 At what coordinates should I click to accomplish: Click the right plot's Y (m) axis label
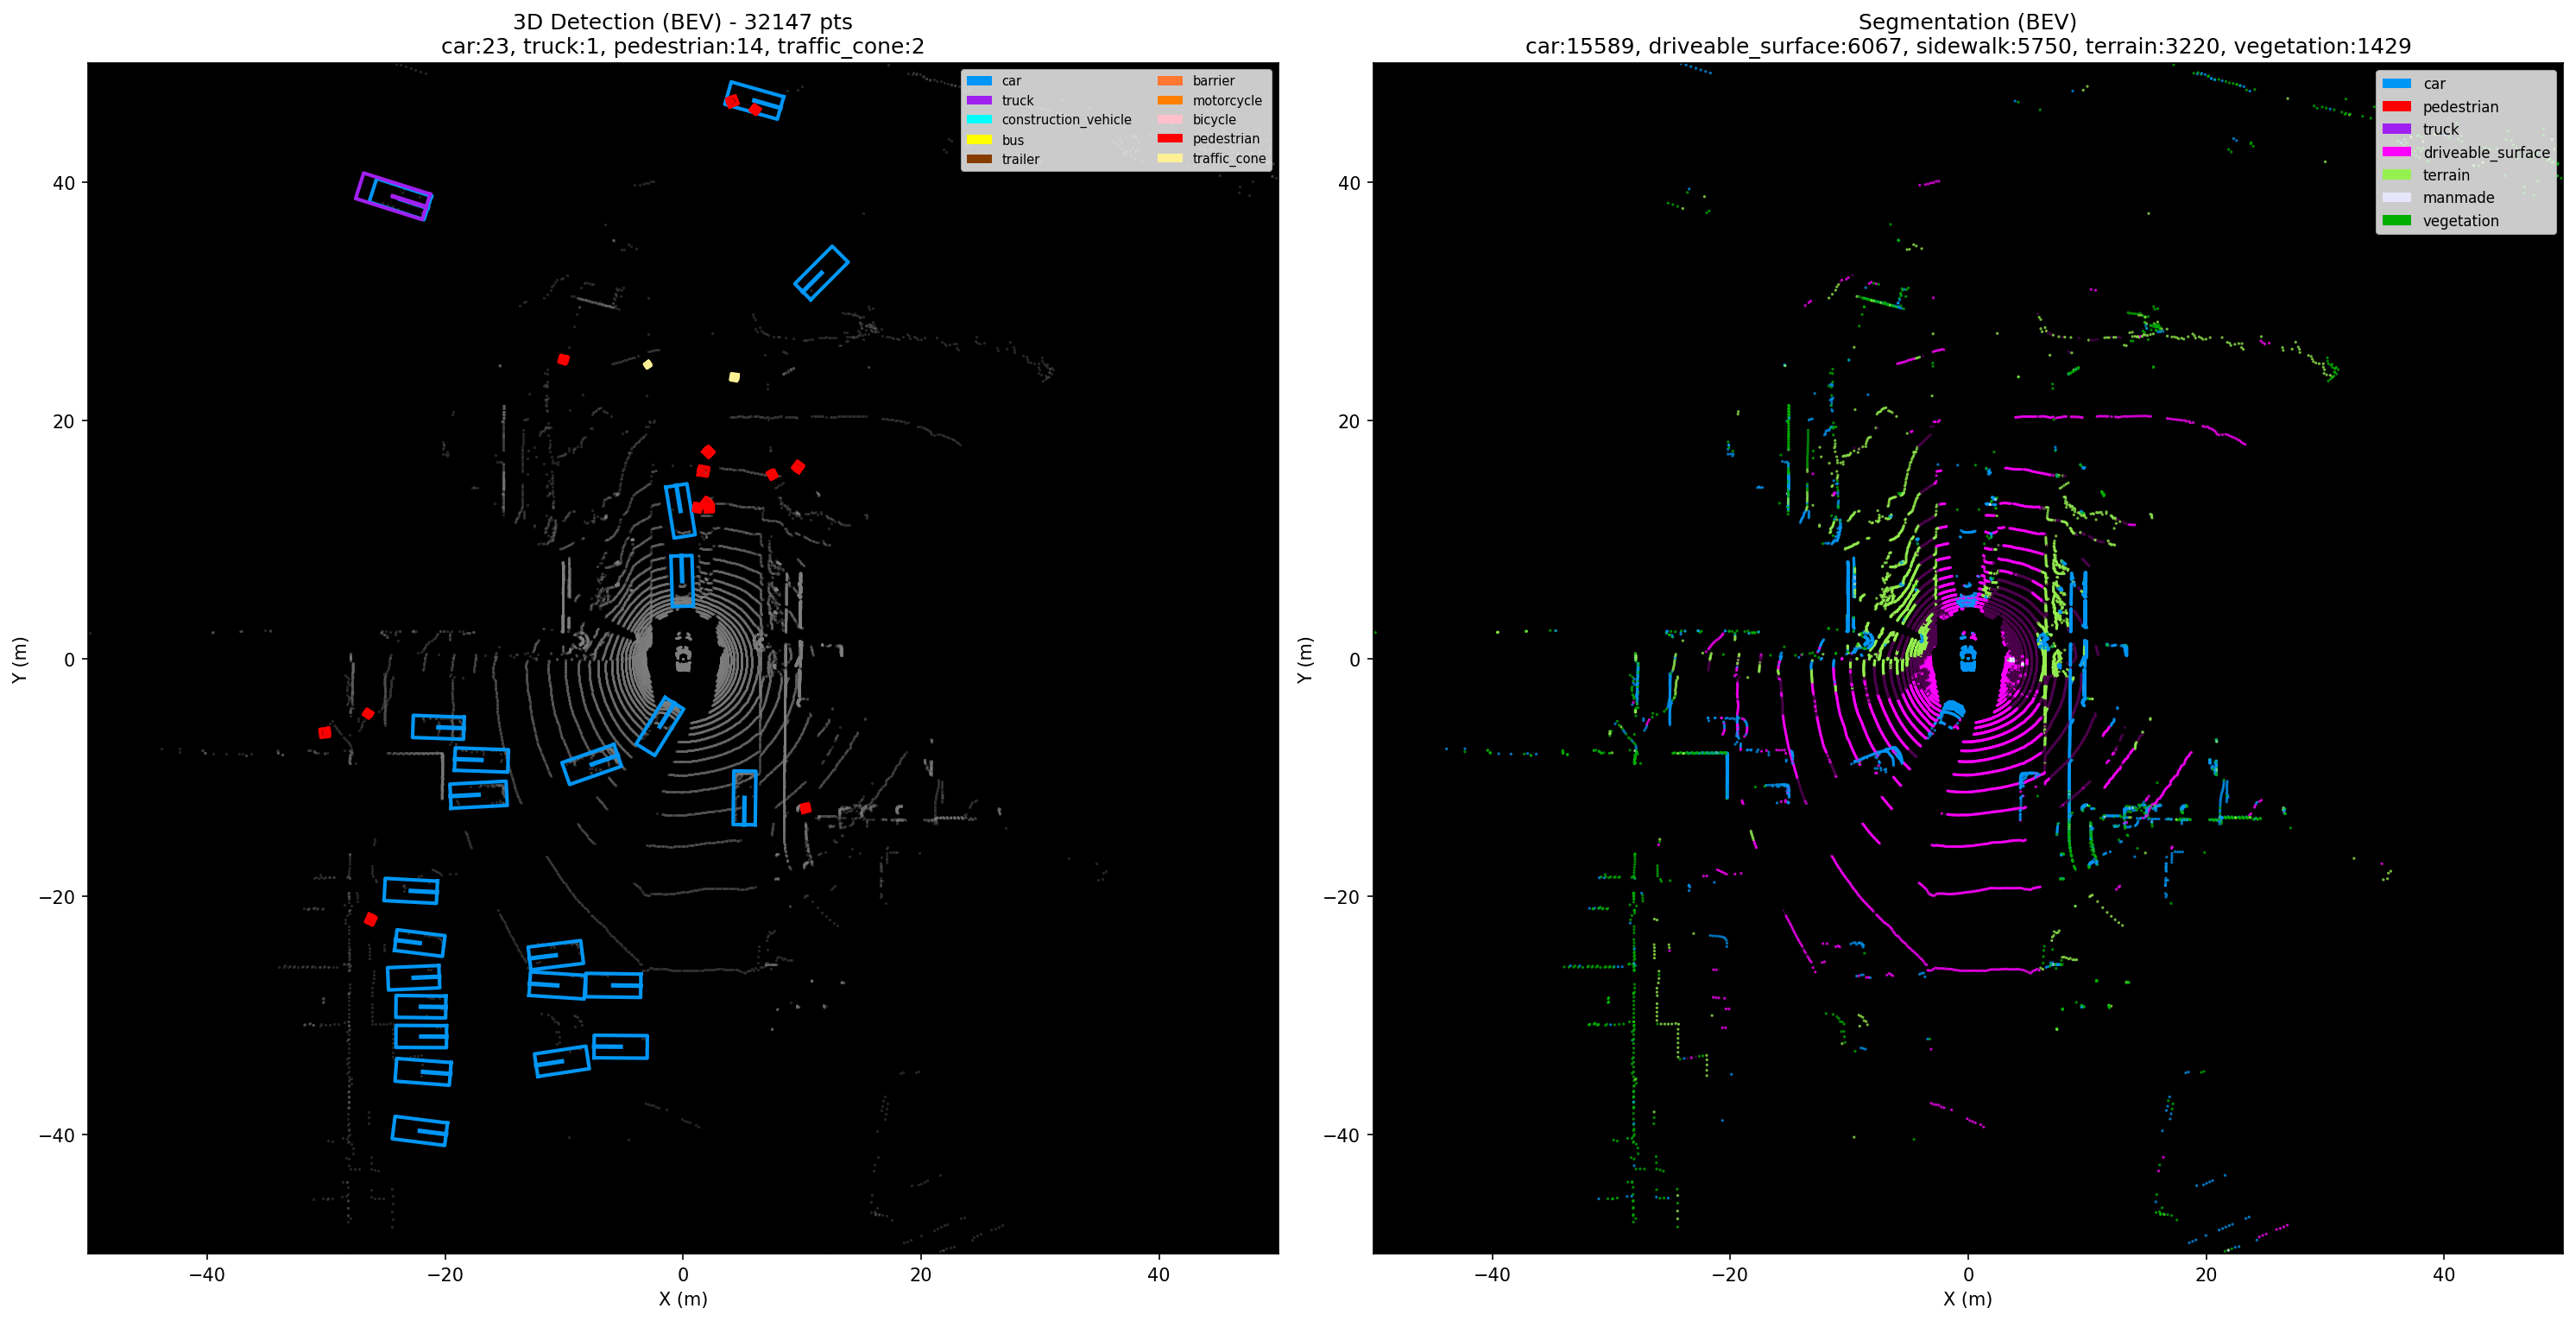[x=1304, y=660]
